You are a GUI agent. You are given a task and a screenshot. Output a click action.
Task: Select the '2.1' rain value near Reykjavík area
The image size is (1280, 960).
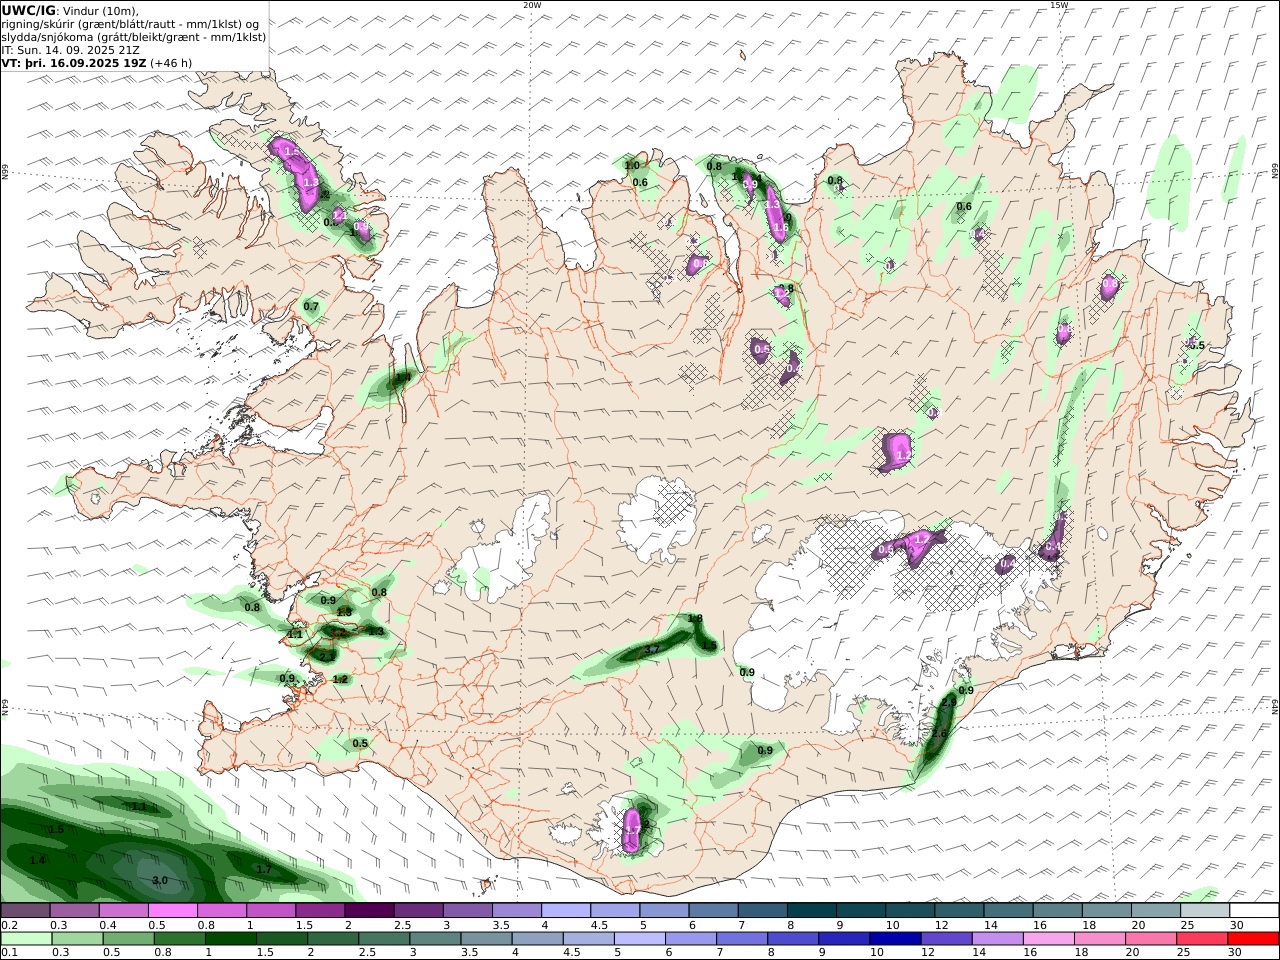(326, 656)
